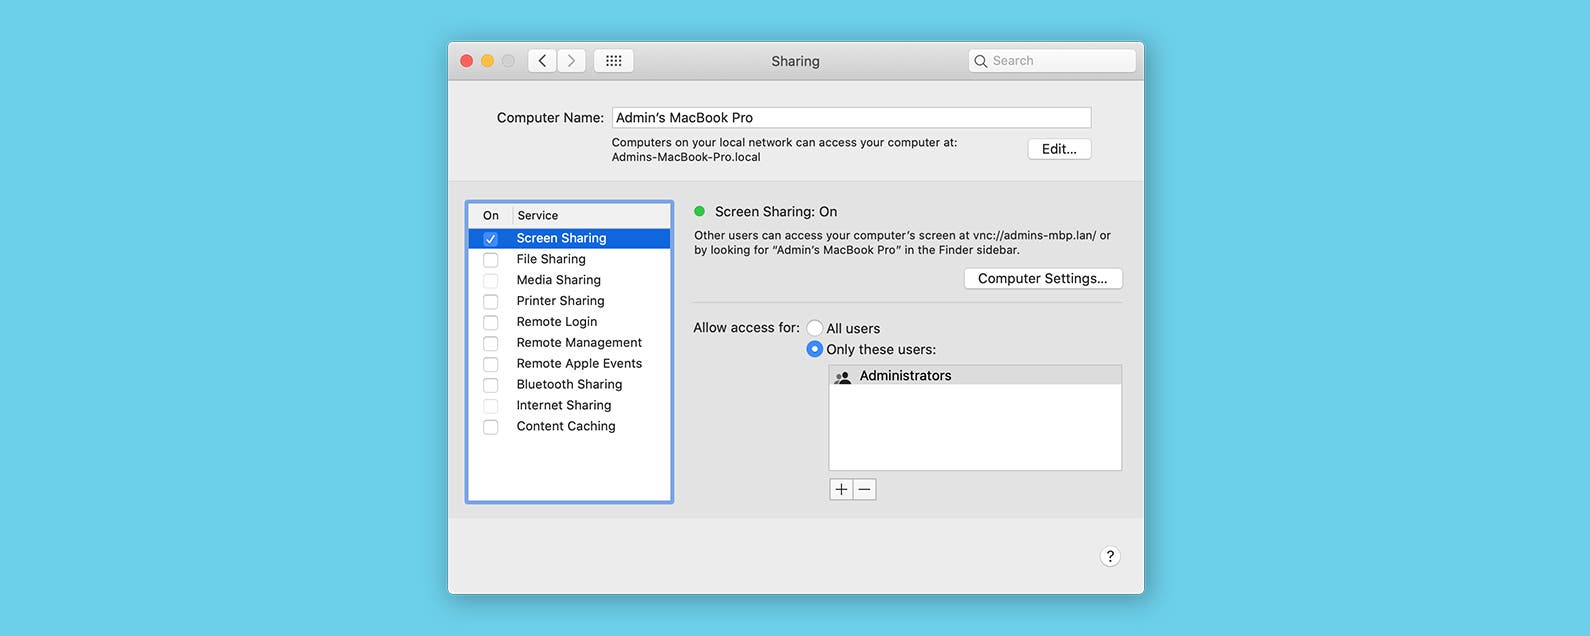1590x636 pixels.
Task: Focus the Search field
Action: point(1052,61)
